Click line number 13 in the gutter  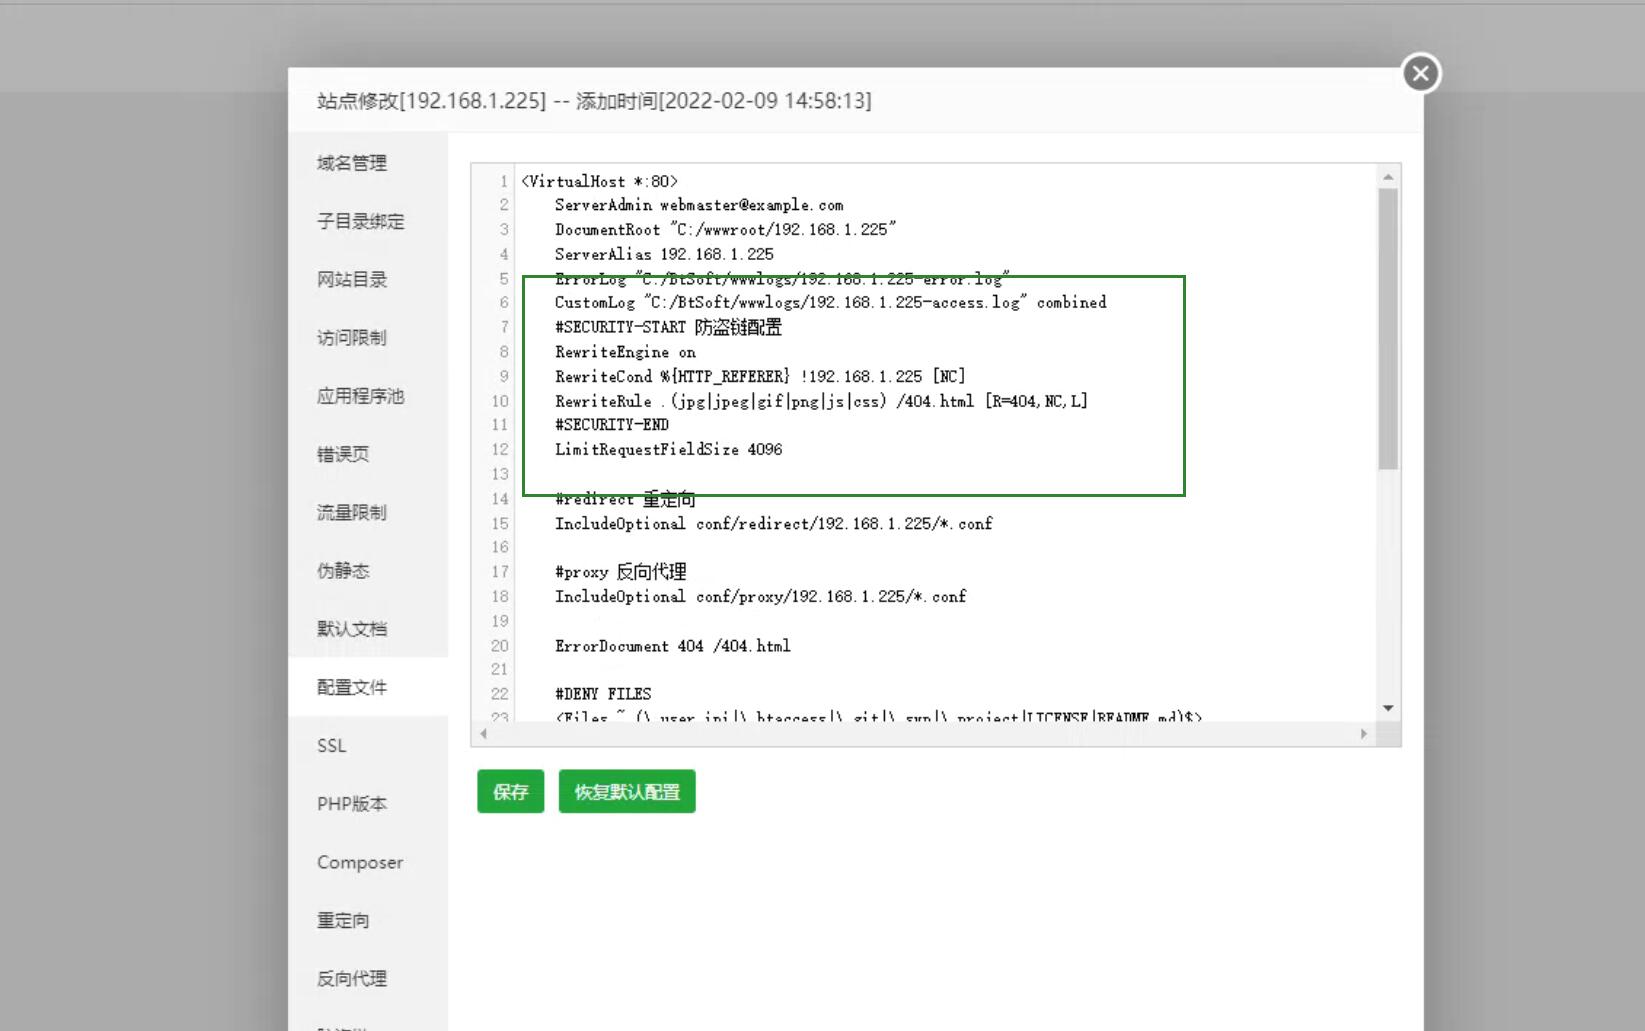500,474
